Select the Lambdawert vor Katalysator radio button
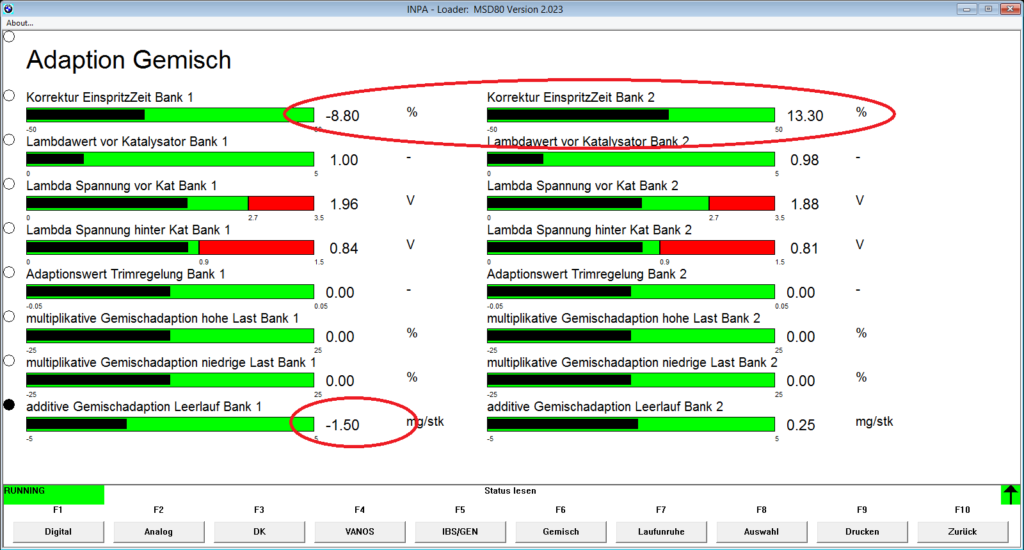The width and height of the screenshot is (1024, 550). [x=9, y=140]
